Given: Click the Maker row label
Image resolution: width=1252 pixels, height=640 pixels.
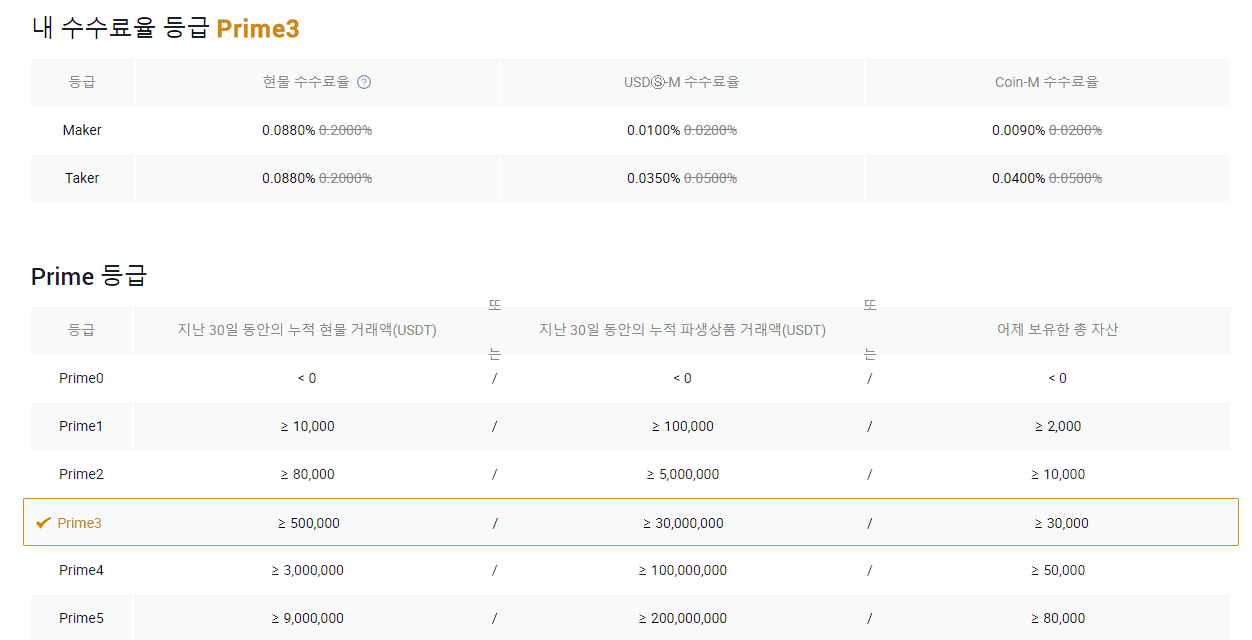Looking at the screenshot, I should pos(82,130).
